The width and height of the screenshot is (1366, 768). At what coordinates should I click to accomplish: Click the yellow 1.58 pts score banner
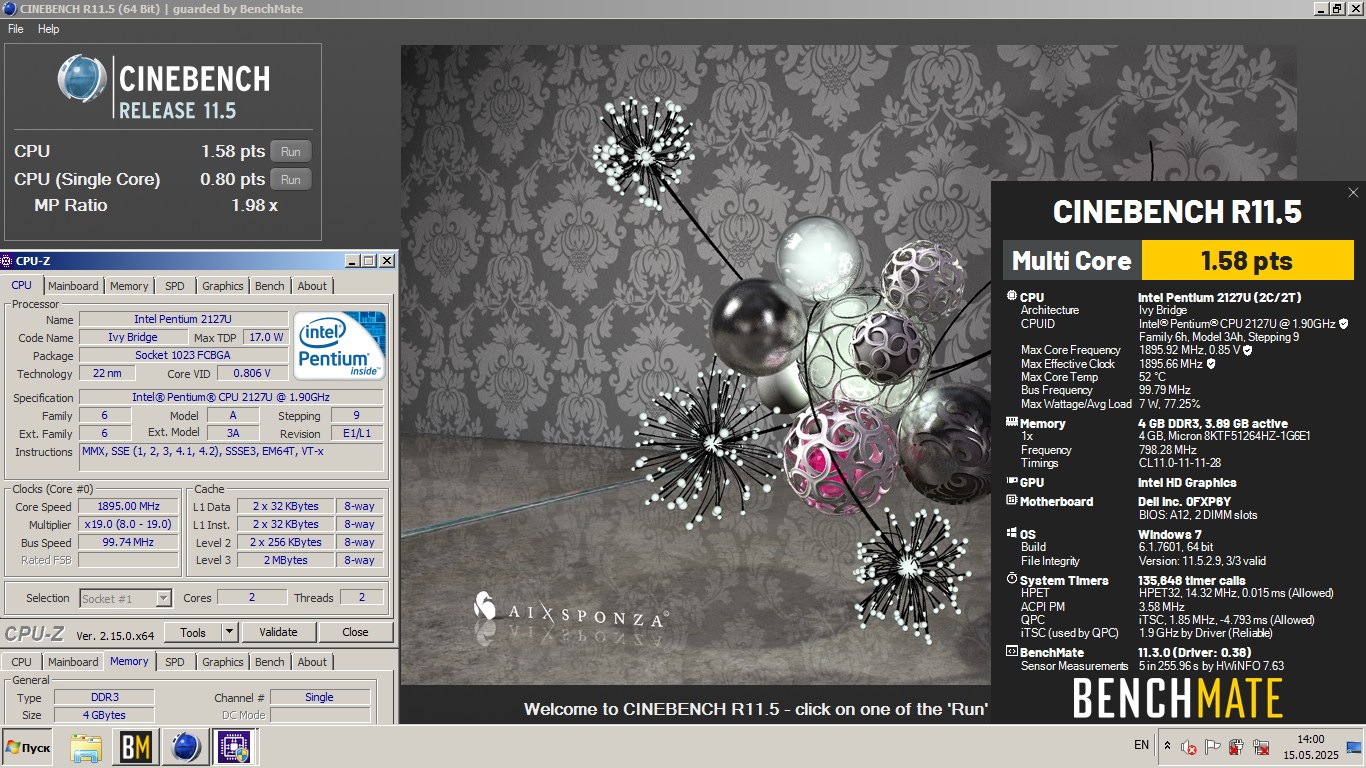click(1247, 261)
